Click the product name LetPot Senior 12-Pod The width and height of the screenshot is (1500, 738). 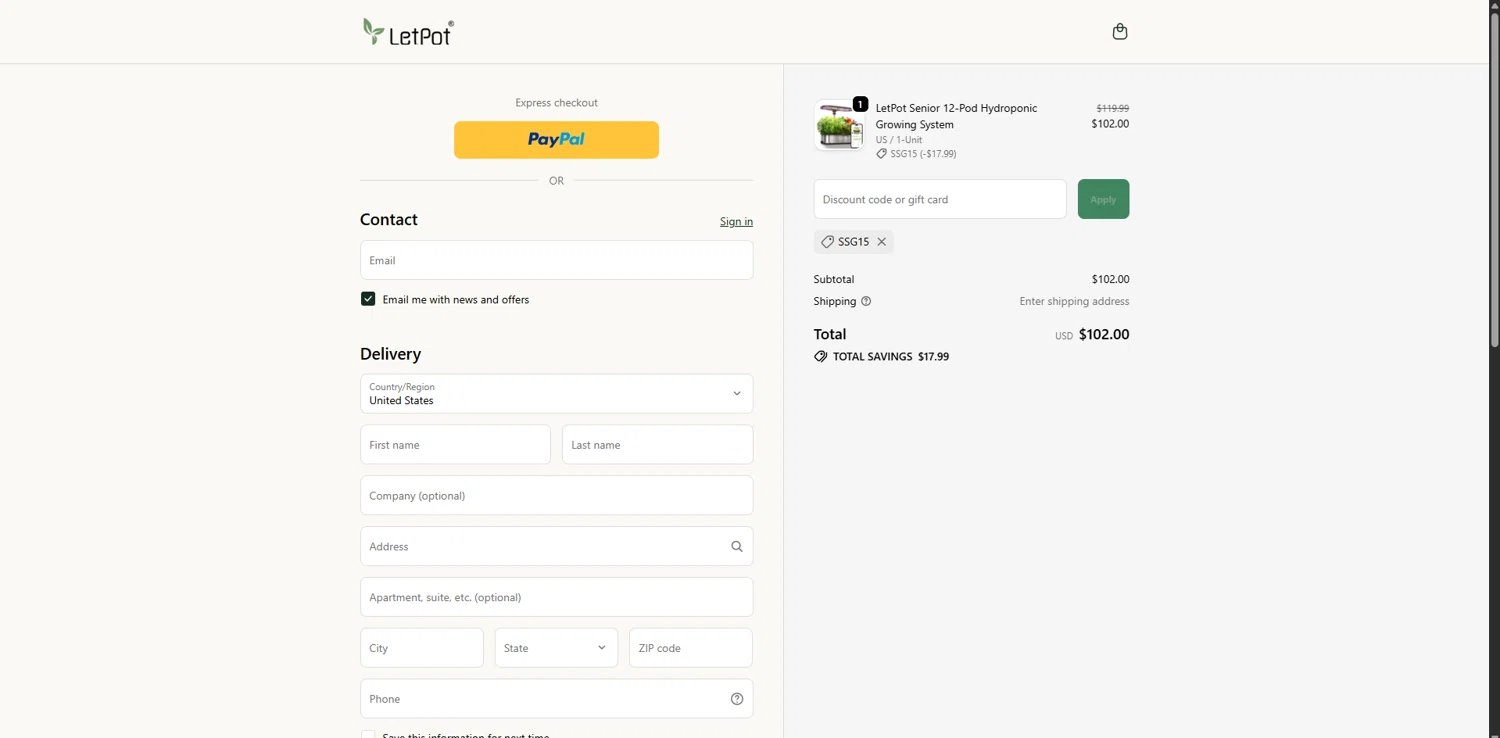[x=956, y=116]
